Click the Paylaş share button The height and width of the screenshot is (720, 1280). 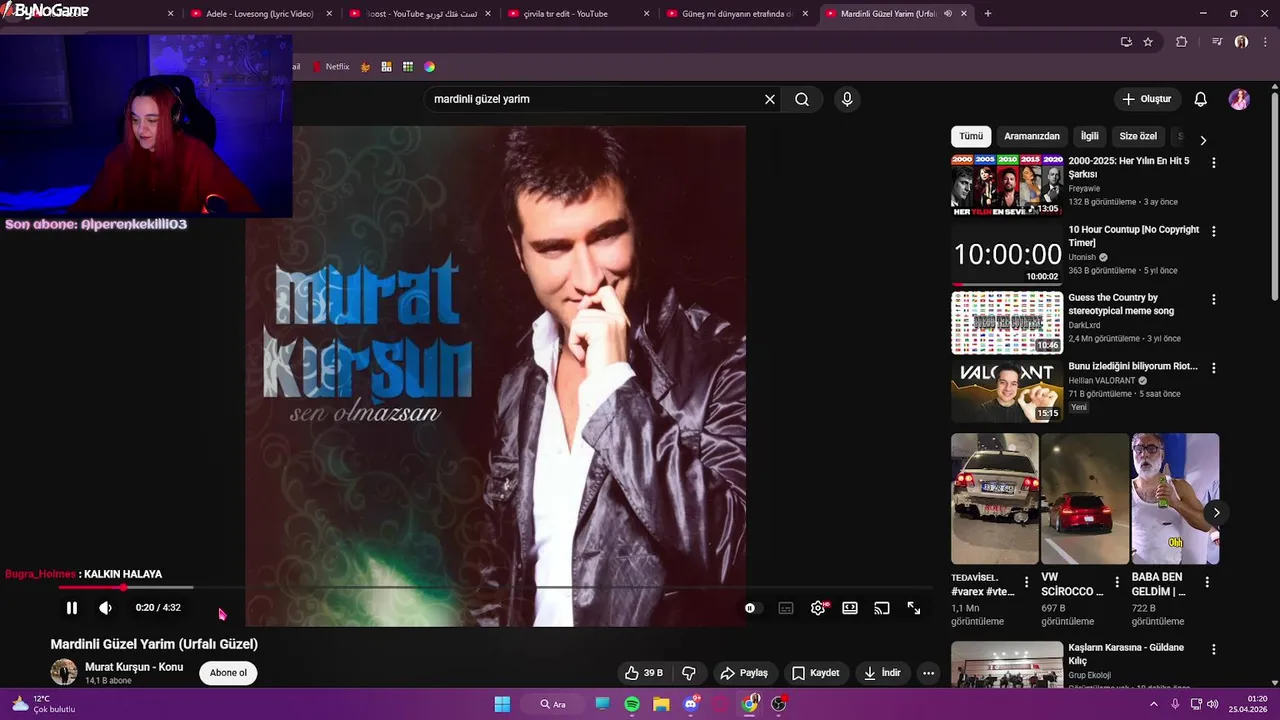point(744,673)
